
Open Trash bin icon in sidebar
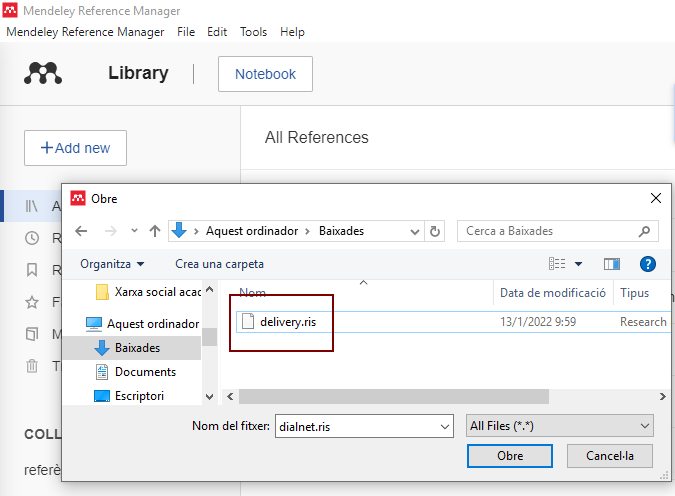click(x=32, y=366)
